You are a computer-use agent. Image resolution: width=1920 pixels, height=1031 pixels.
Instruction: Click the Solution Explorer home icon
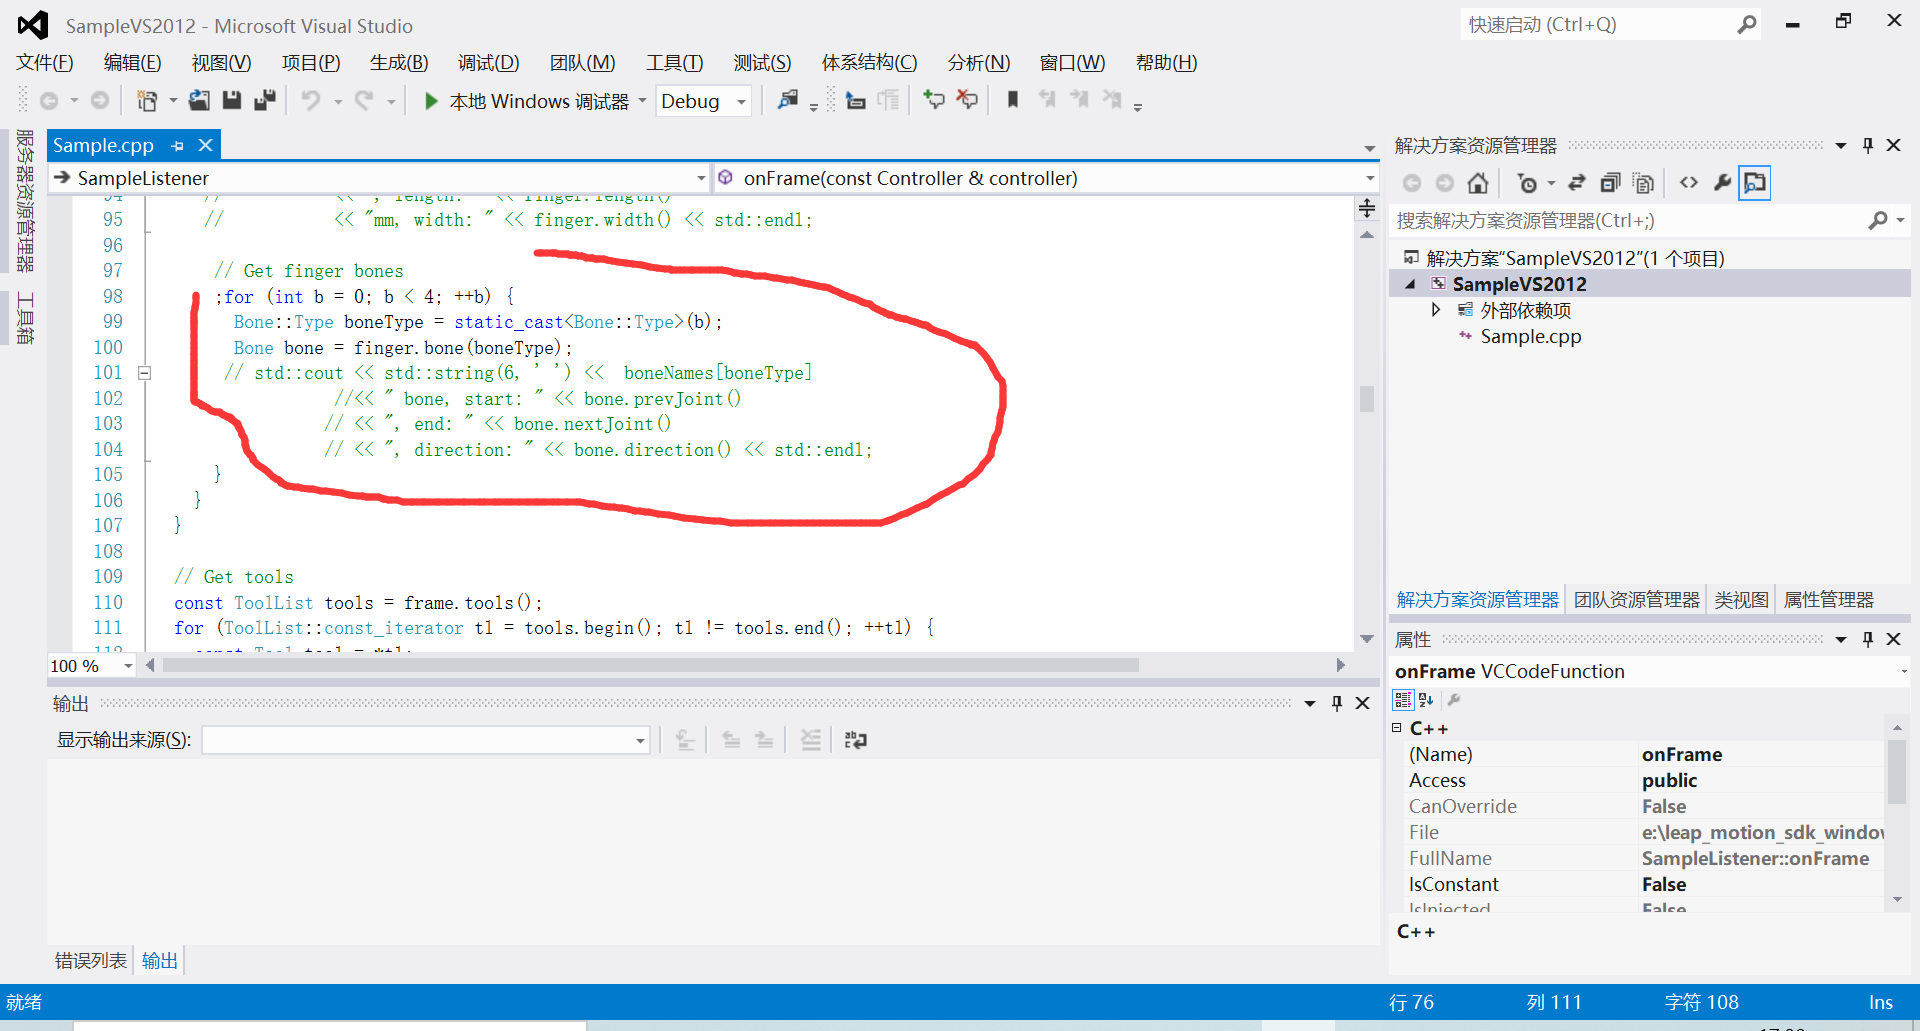click(x=1478, y=183)
